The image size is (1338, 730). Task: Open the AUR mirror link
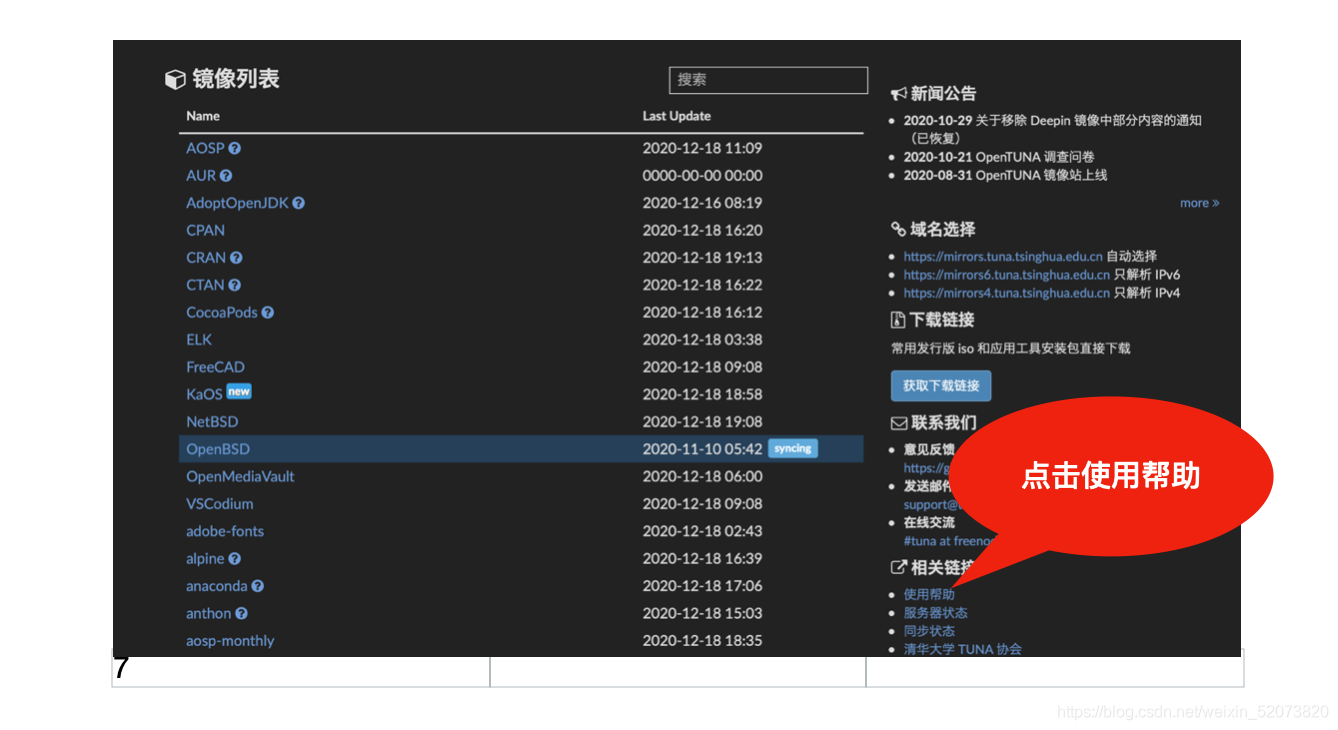coord(201,175)
